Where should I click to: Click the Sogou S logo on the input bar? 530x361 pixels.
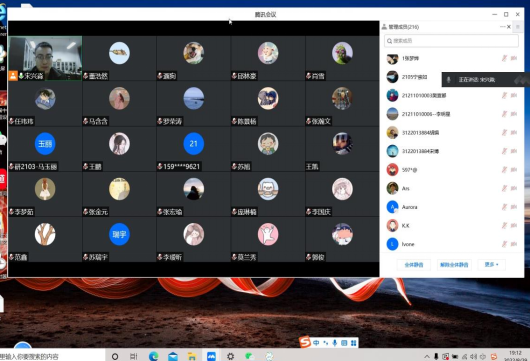pos(305,342)
